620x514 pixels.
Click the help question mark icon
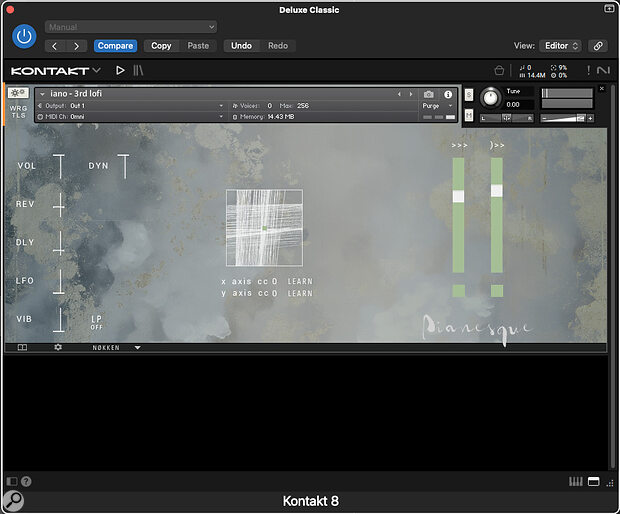click(26, 481)
